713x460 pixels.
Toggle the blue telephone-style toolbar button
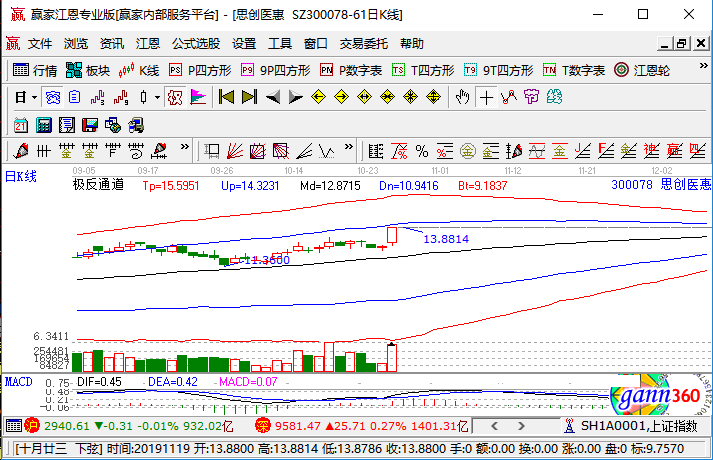tap(53, 97)
